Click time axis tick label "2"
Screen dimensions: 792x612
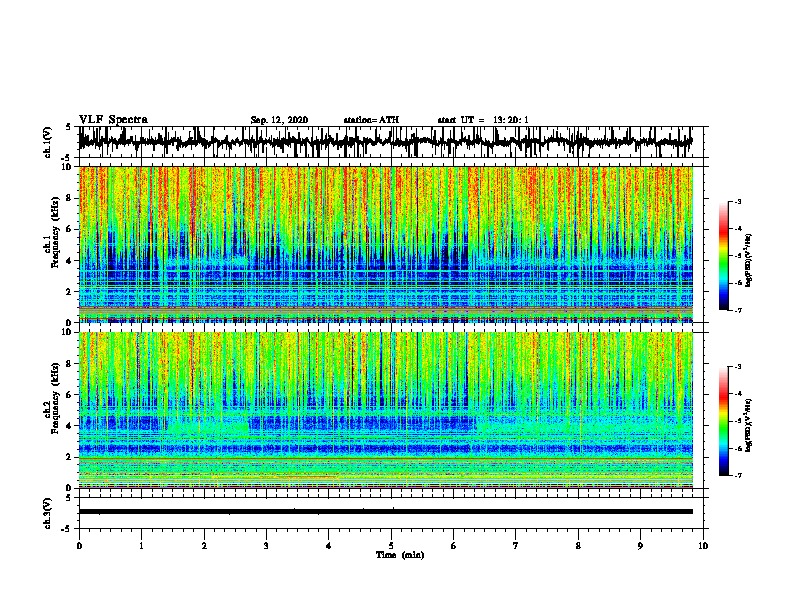204,546
